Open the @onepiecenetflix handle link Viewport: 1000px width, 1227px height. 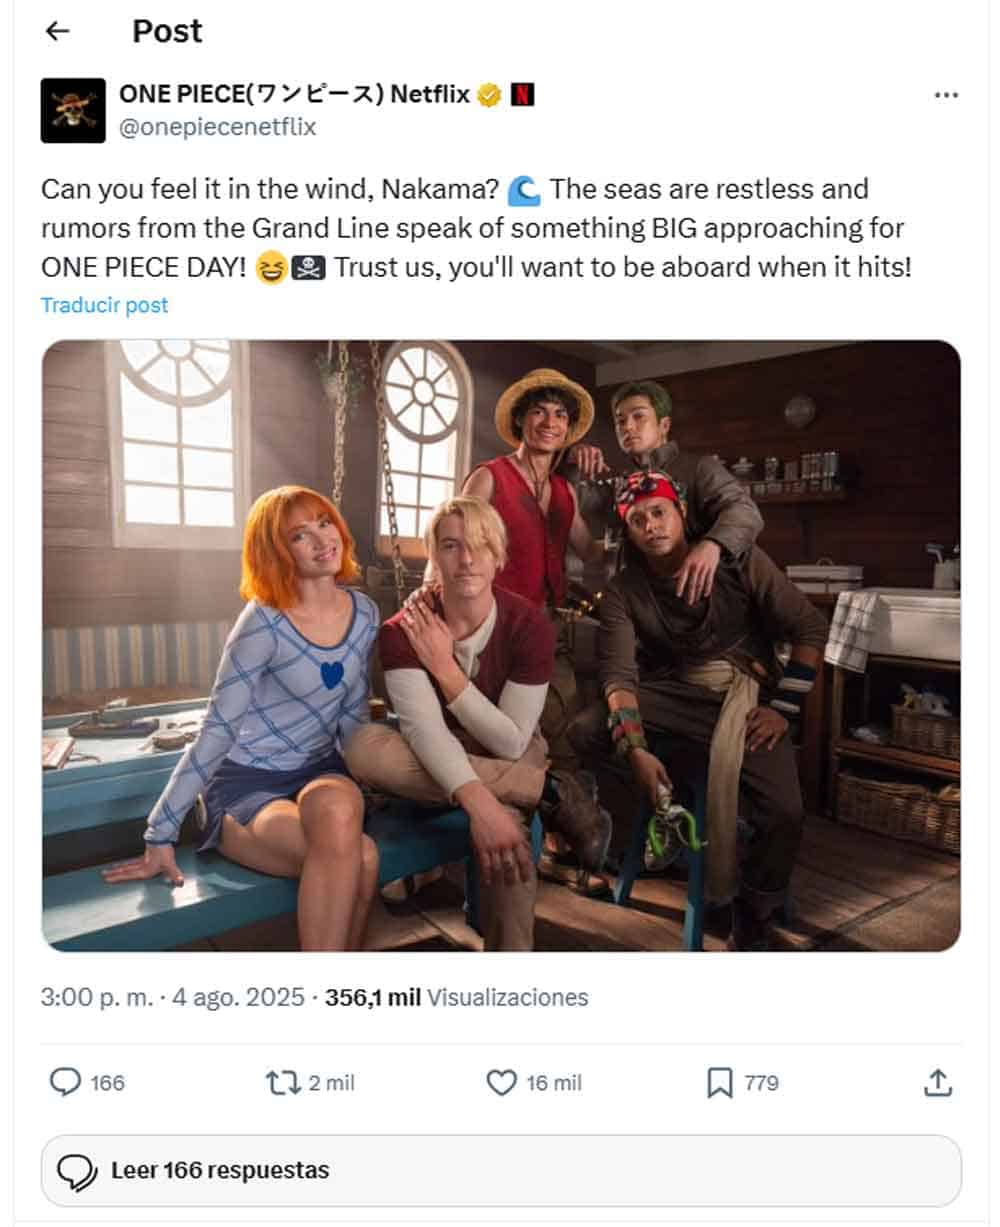click(217, 127)
